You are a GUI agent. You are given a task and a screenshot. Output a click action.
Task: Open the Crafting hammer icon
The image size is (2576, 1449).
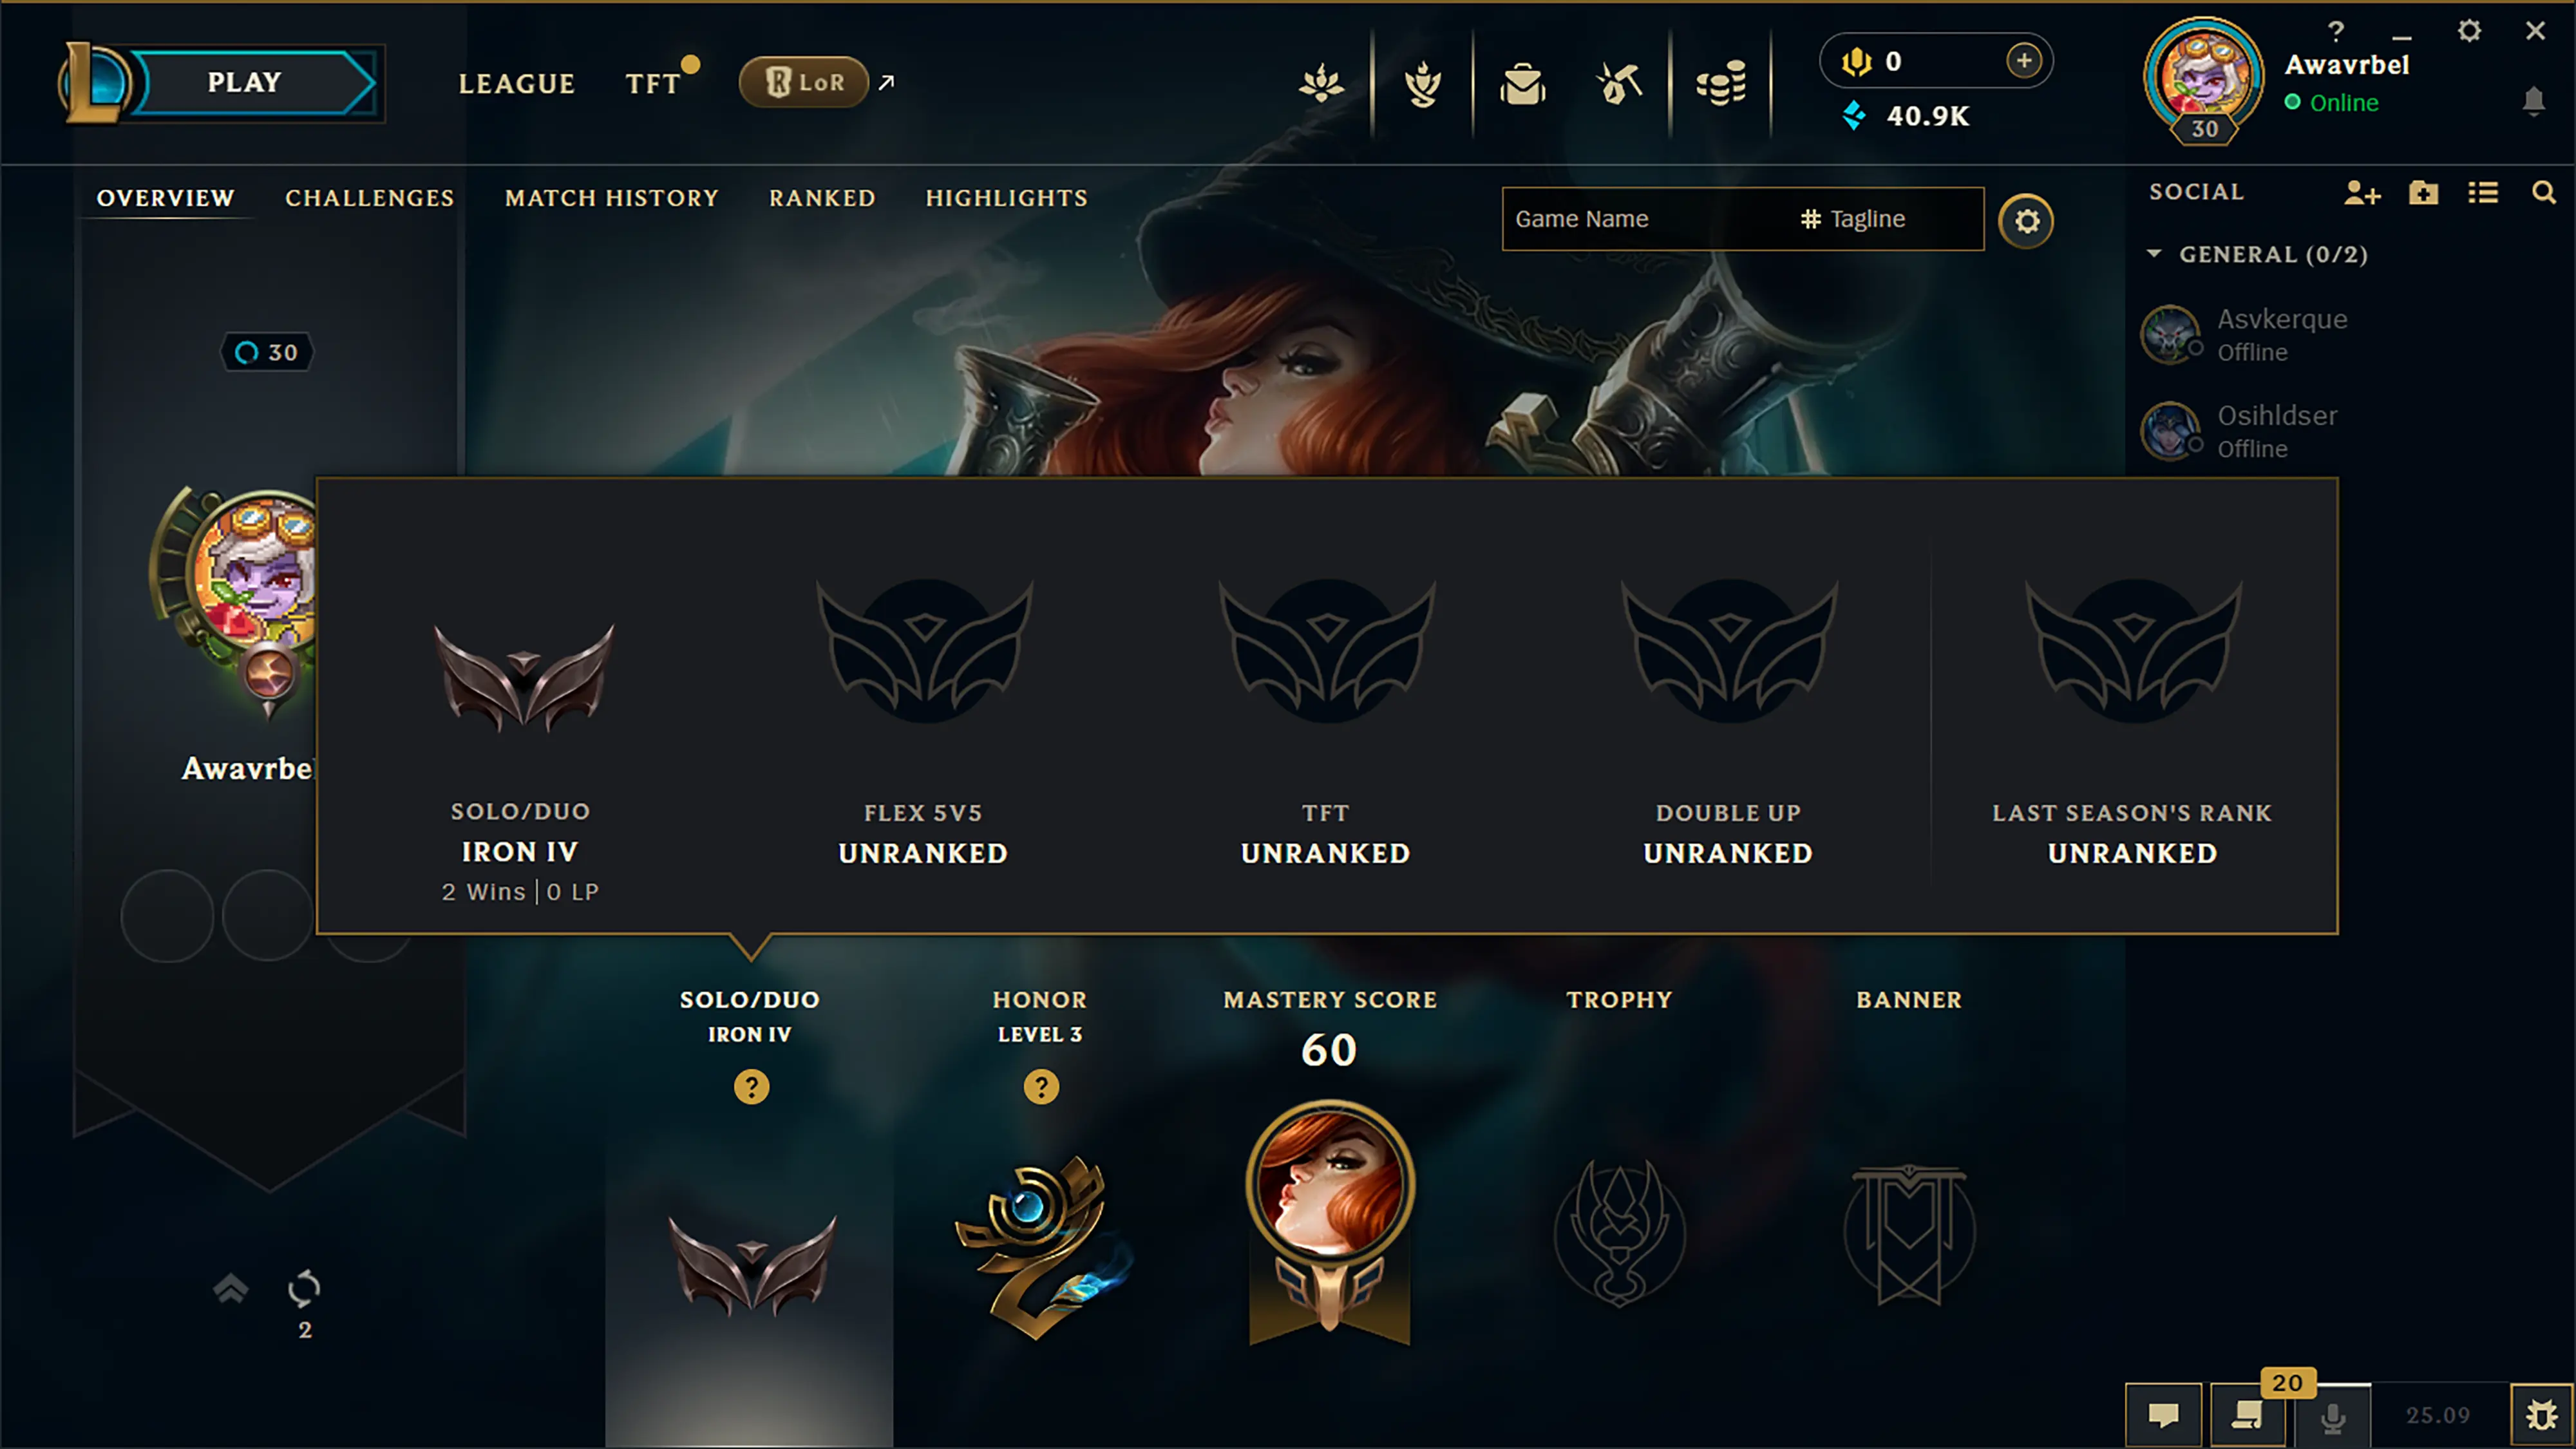click(x=1620, y=84)
